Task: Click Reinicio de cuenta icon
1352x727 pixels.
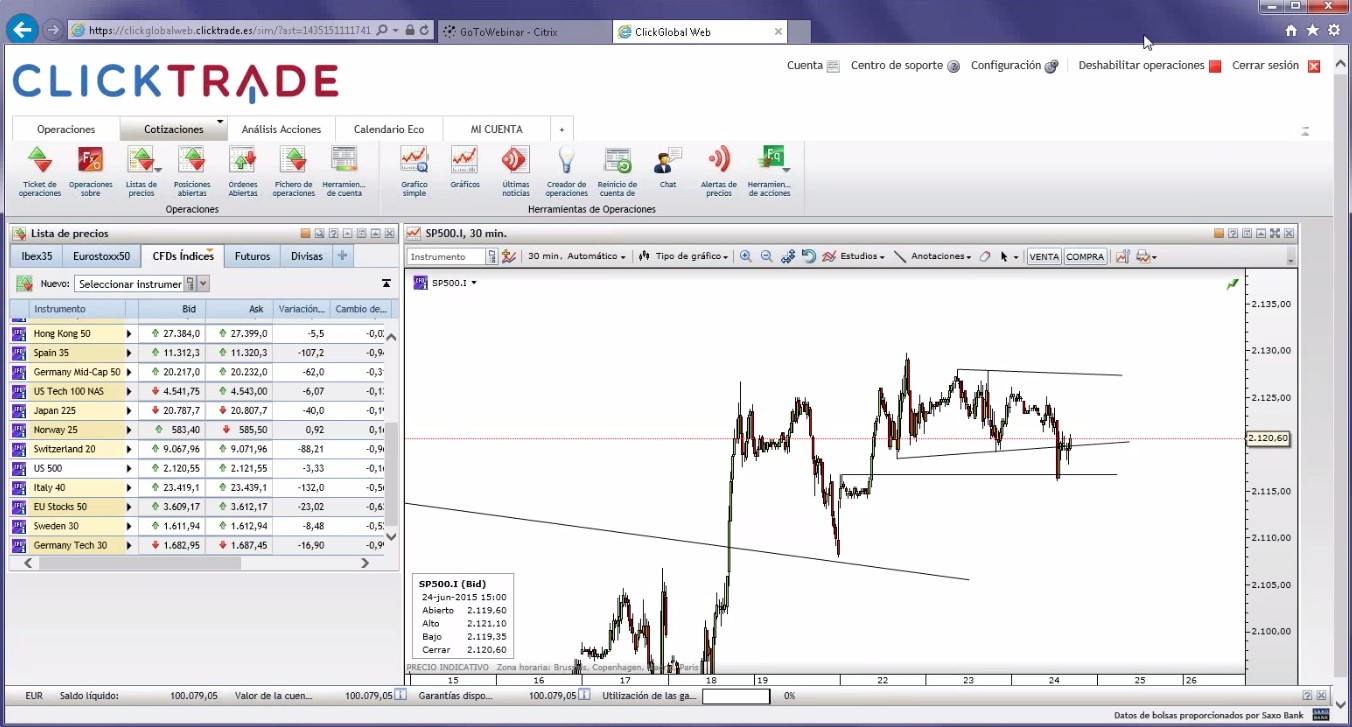Action: [x=617, y=170]
